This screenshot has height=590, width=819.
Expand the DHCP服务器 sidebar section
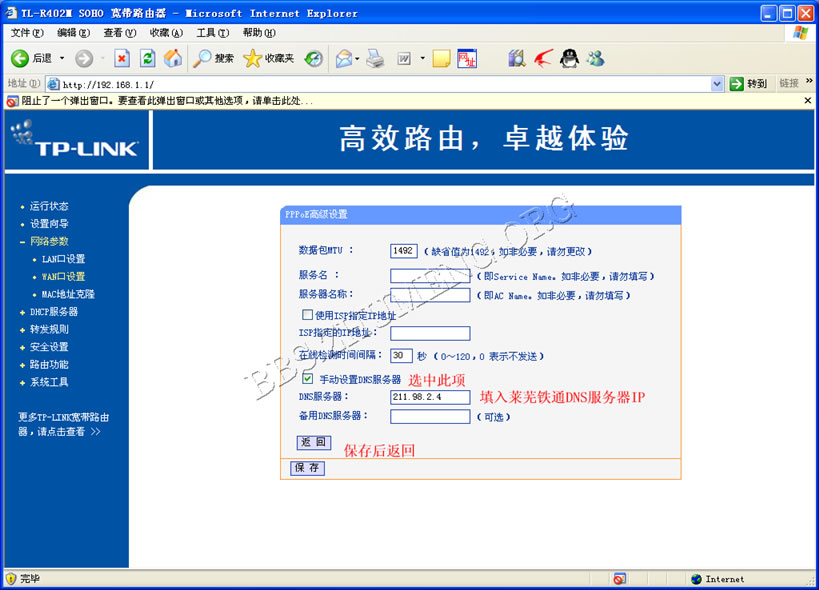tap(22, 312)
